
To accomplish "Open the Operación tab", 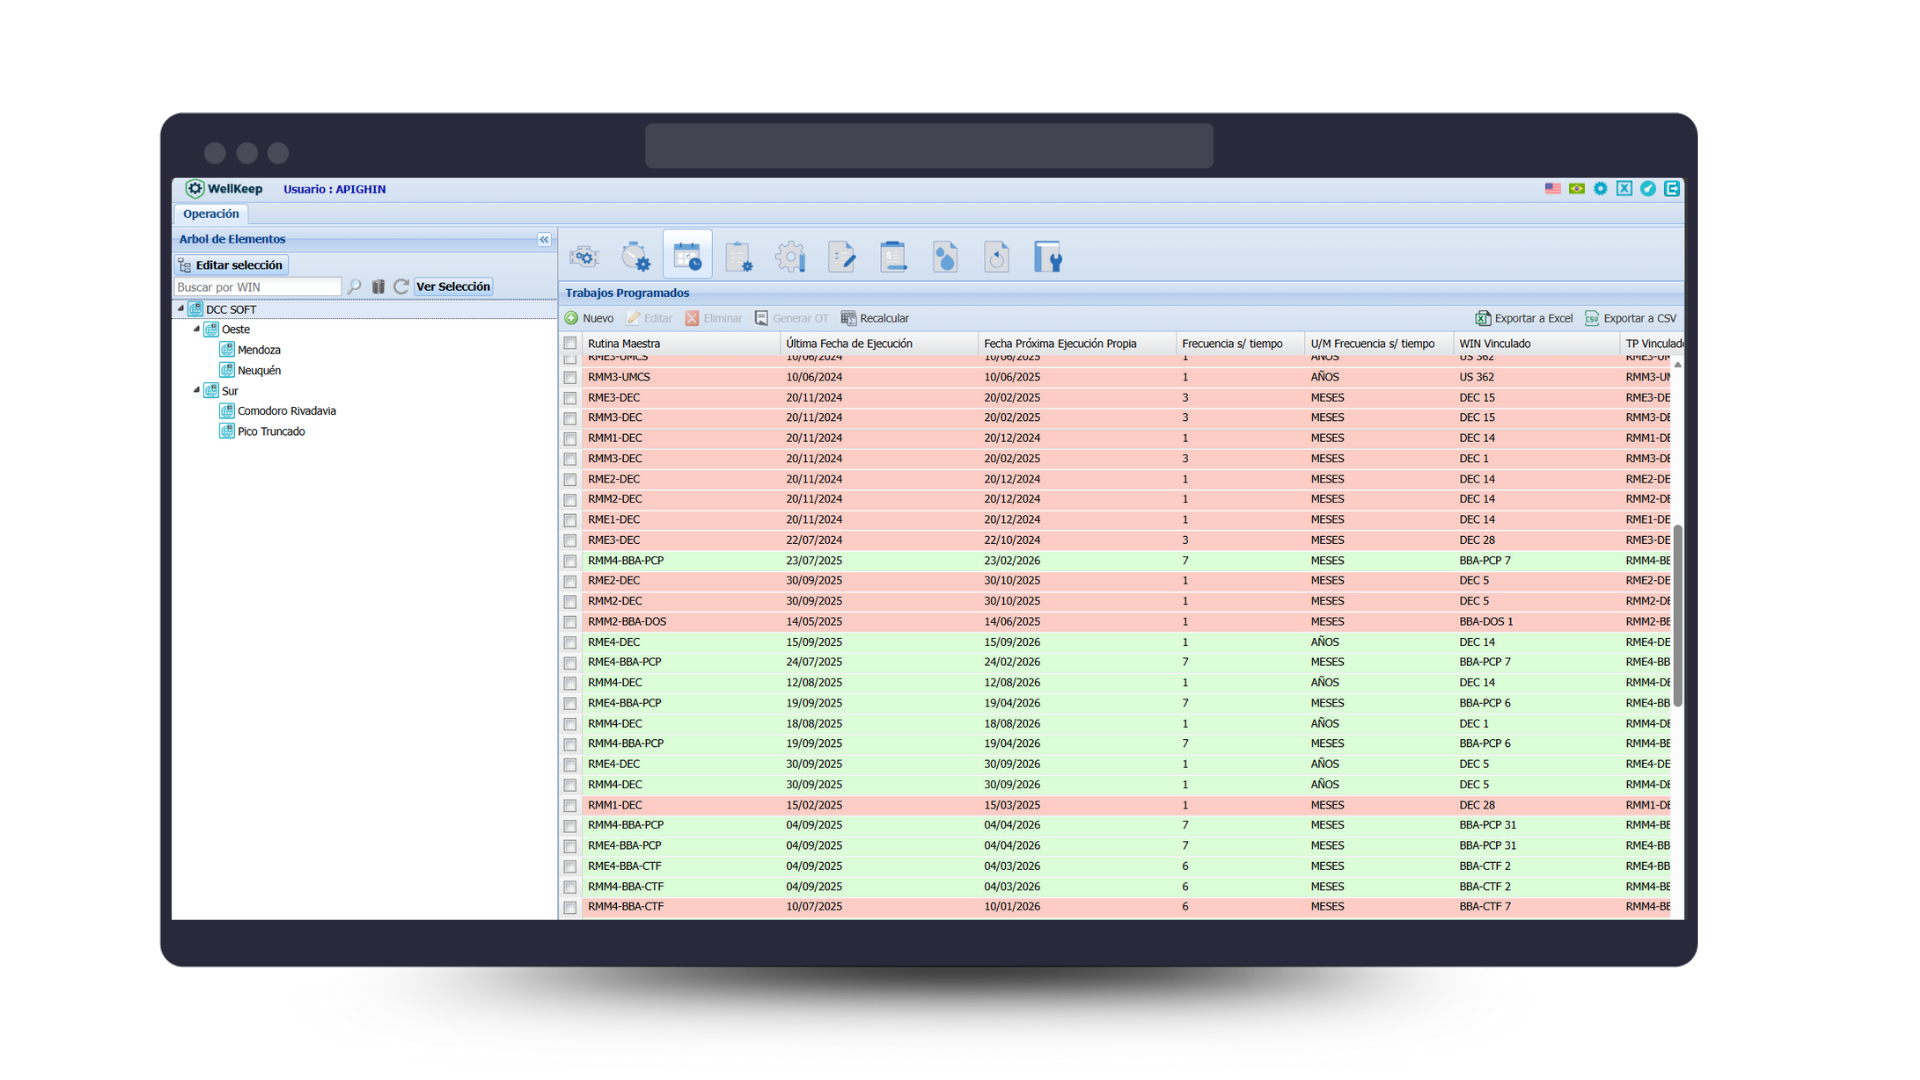I will click(x=211, y=214).
